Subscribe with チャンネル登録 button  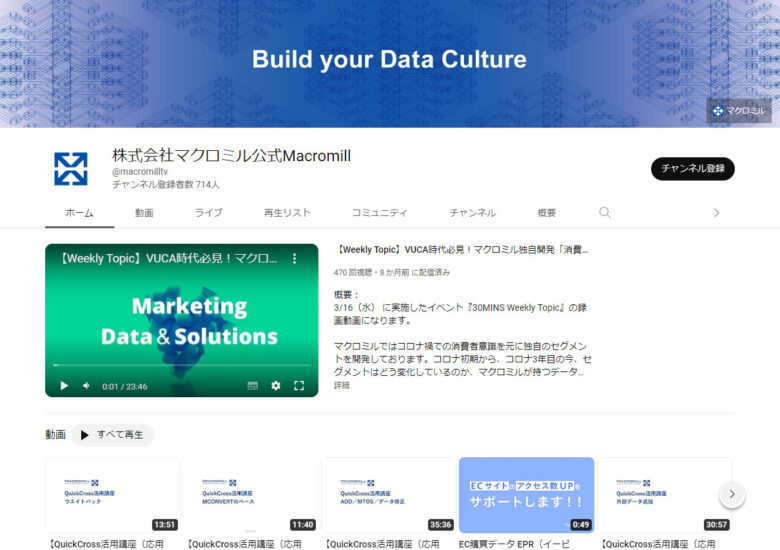click(x=692, y=169)
